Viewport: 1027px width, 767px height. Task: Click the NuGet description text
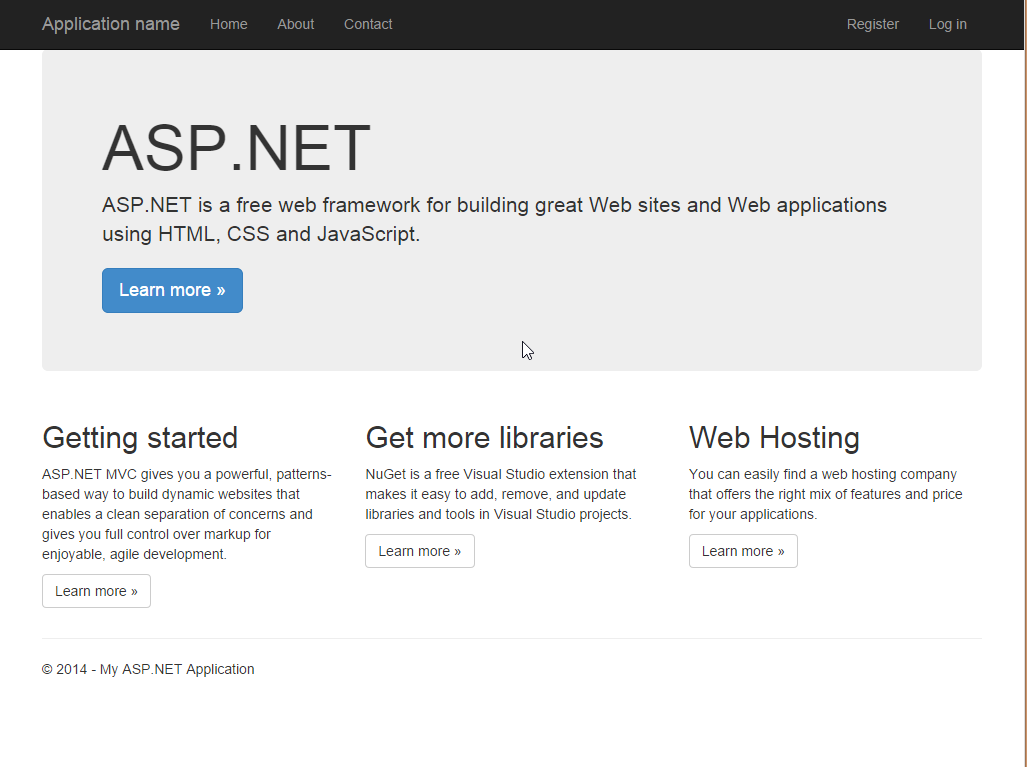pyautogui.click(x=501, y=493)
